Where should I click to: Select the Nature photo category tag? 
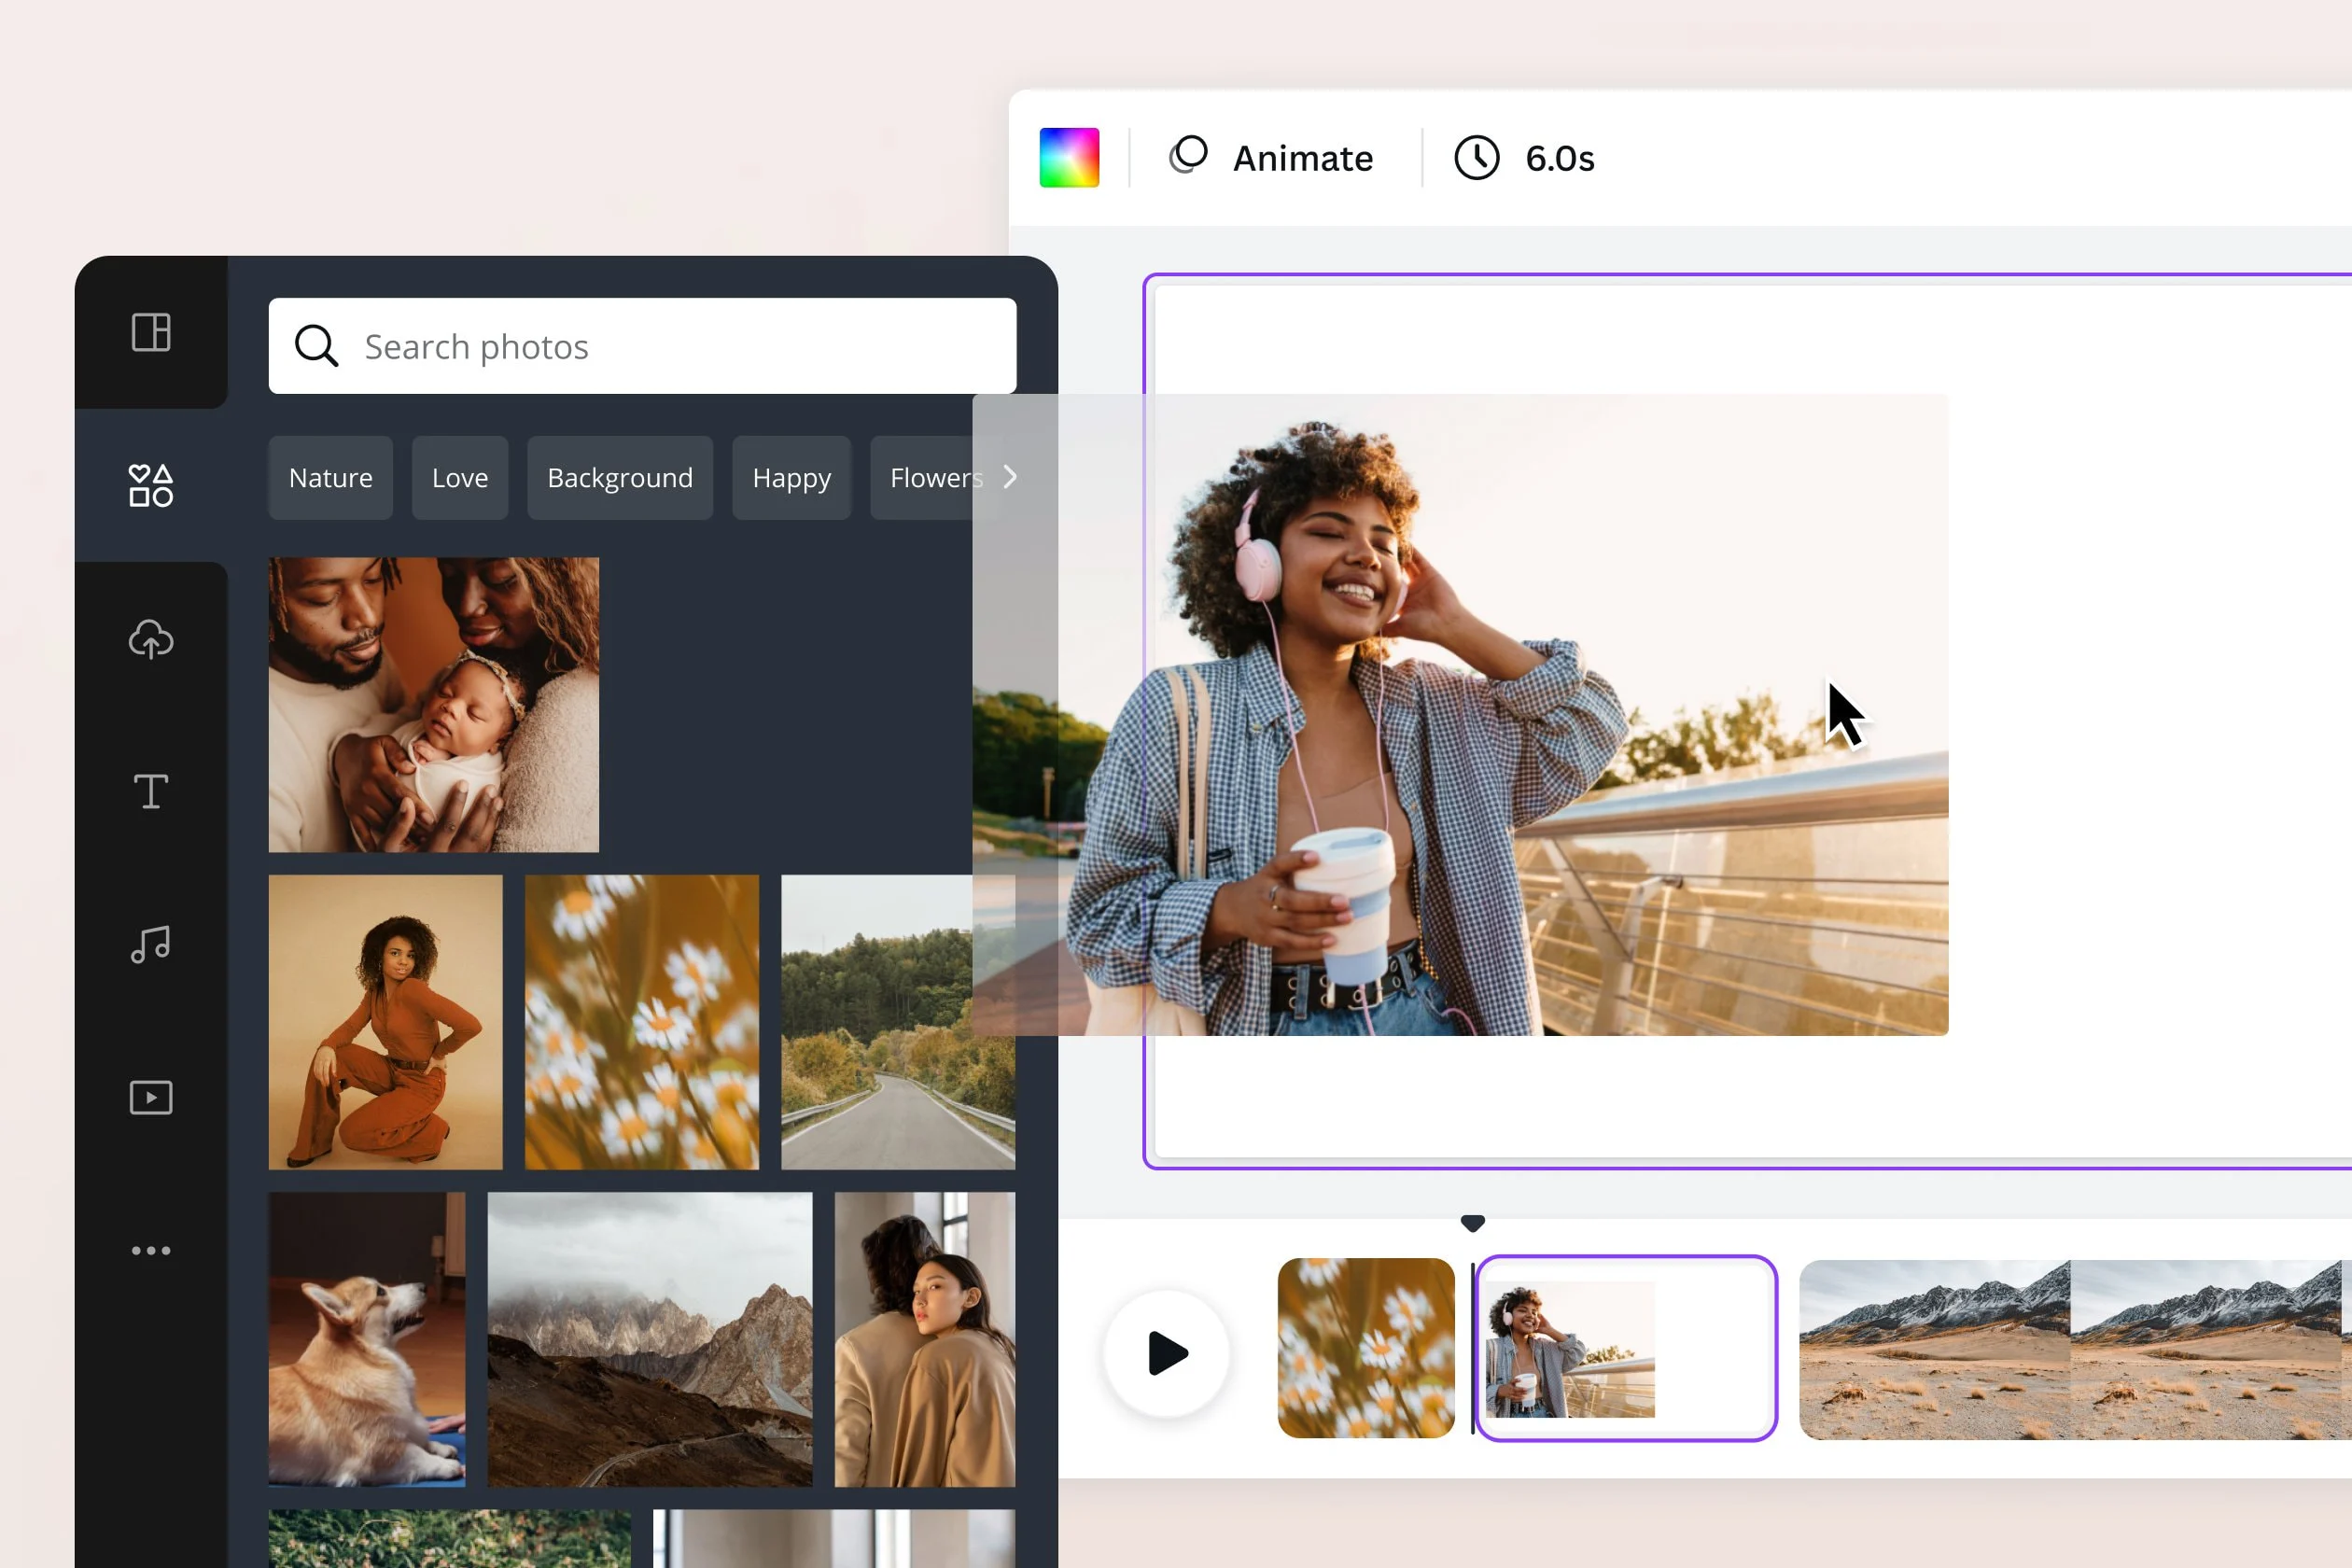pyautogui.click(x=329, y=476)
